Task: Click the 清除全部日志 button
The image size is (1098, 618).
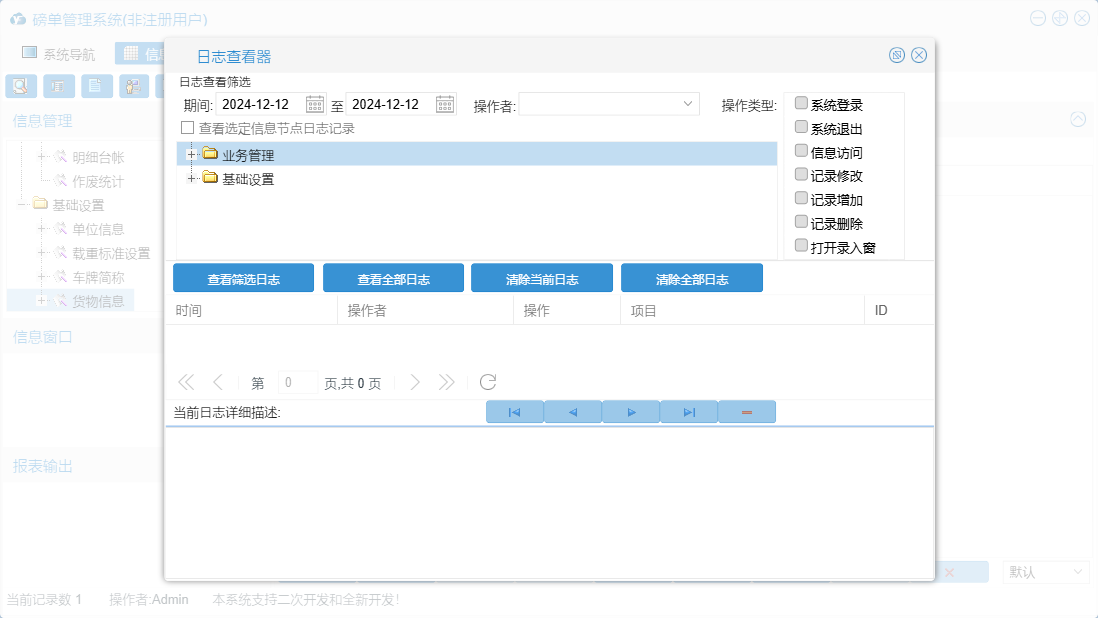Action: pyautogui.click(x=691, y=279)
